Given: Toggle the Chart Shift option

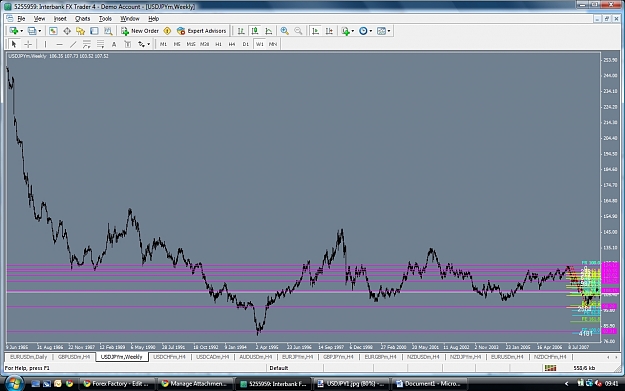Looking at the screenshot, I should click(329, 31).
